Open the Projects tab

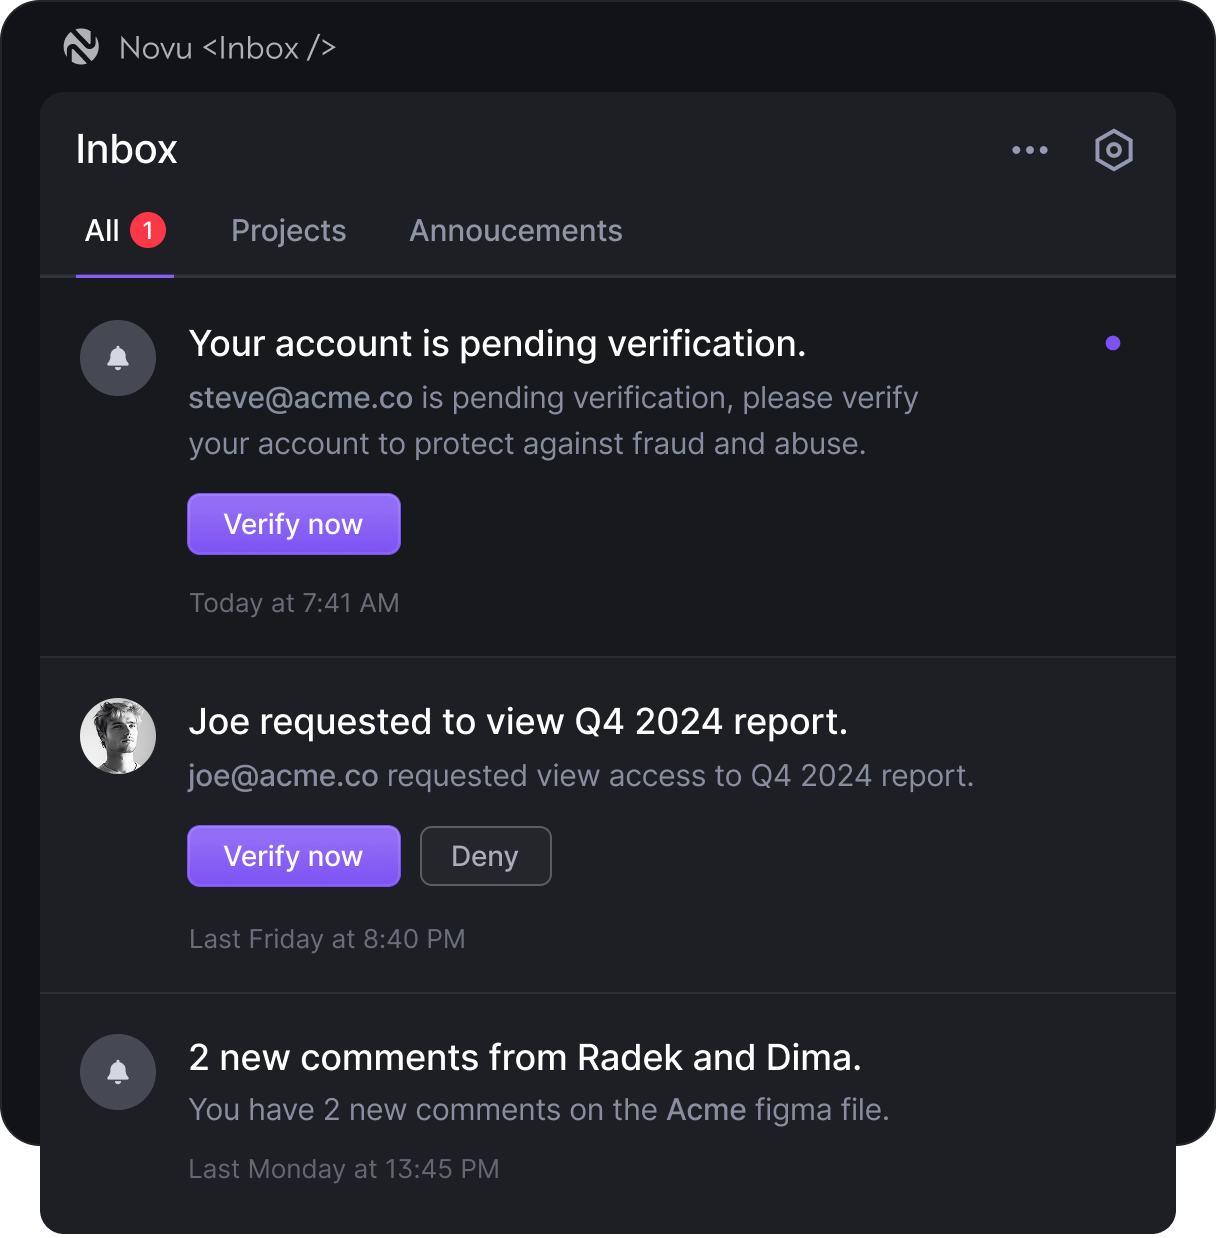pos(288,231)
